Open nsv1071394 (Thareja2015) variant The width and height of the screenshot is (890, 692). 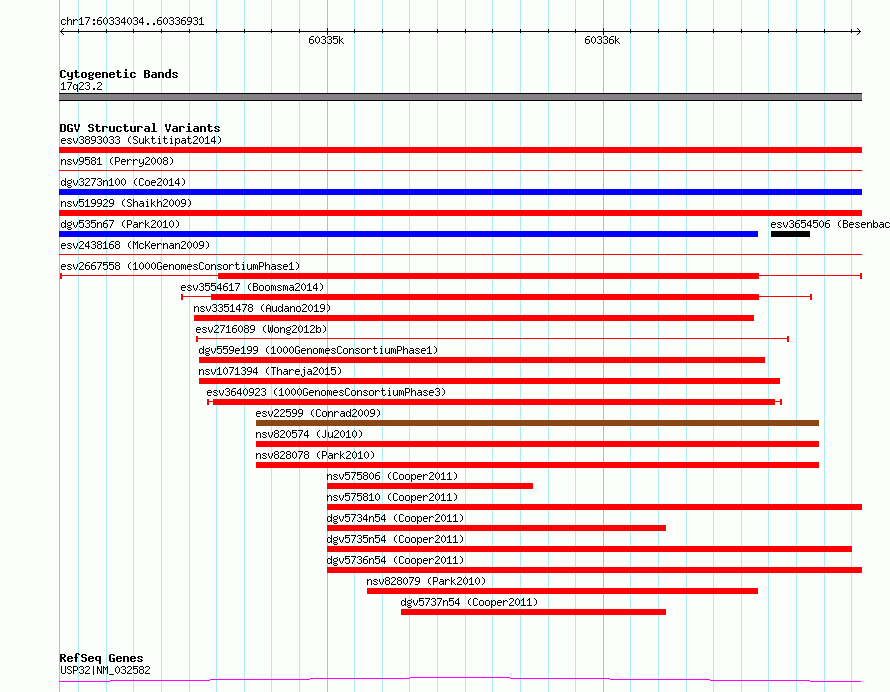click(270, 371)
